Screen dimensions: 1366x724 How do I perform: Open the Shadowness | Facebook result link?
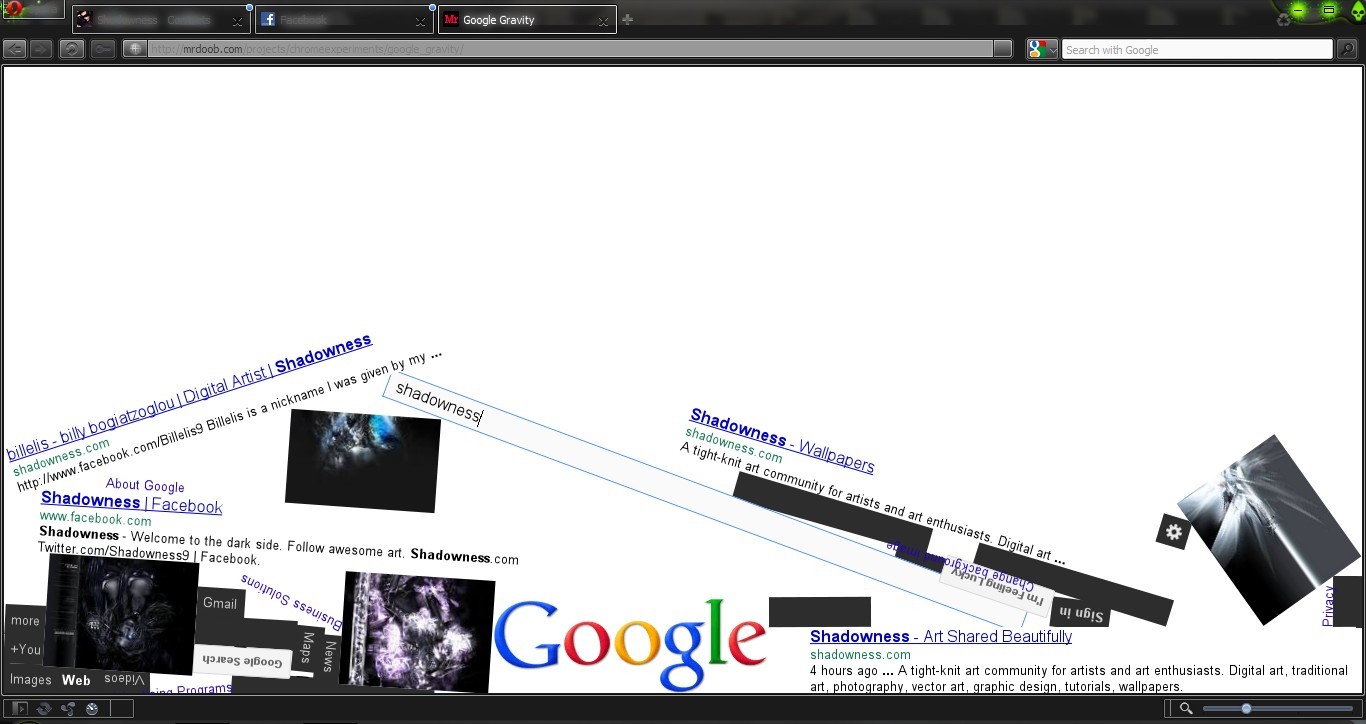(131, 502)
